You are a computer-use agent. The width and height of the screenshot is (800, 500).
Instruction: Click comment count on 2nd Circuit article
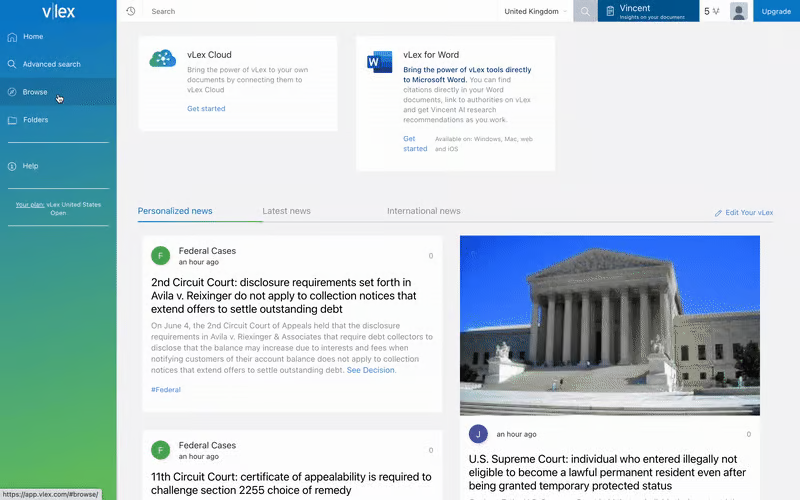(x=431, y=256)
